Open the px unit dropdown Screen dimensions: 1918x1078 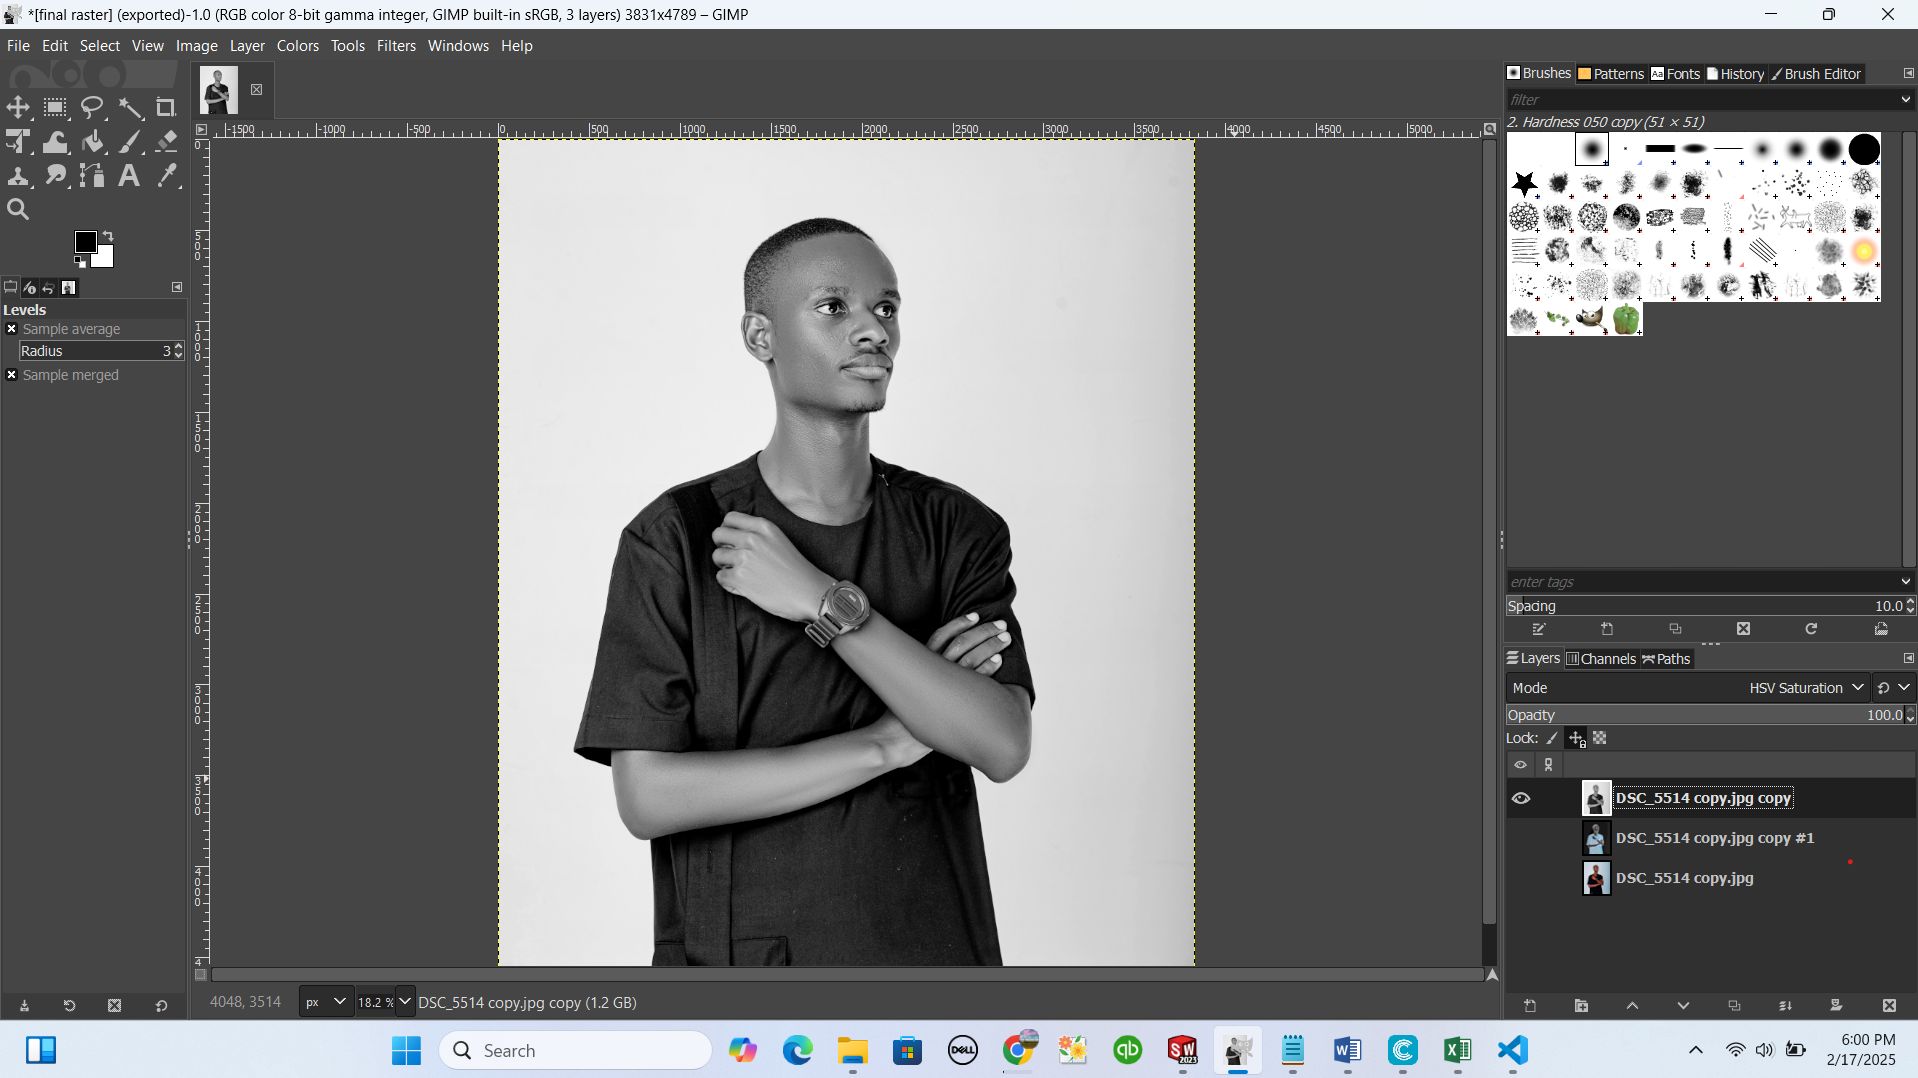click(326, 1002)
